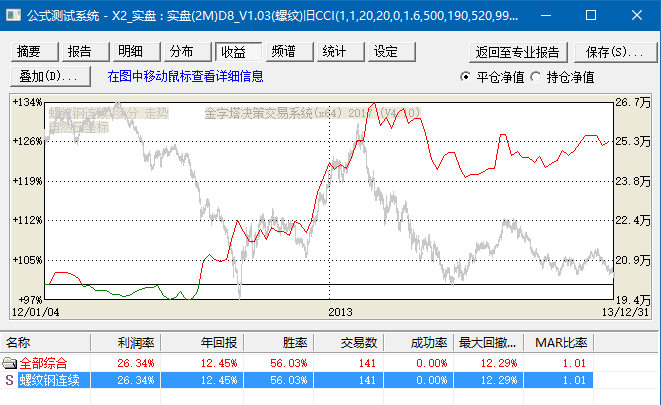Click the 叠加(D)... overlay button

(x=50, y=76)
